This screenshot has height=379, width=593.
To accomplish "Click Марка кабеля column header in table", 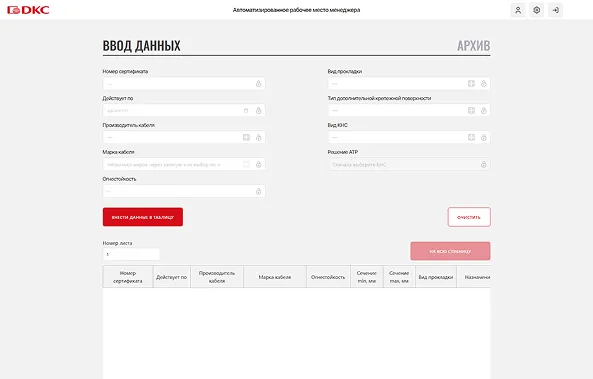I will pos(275,277).
